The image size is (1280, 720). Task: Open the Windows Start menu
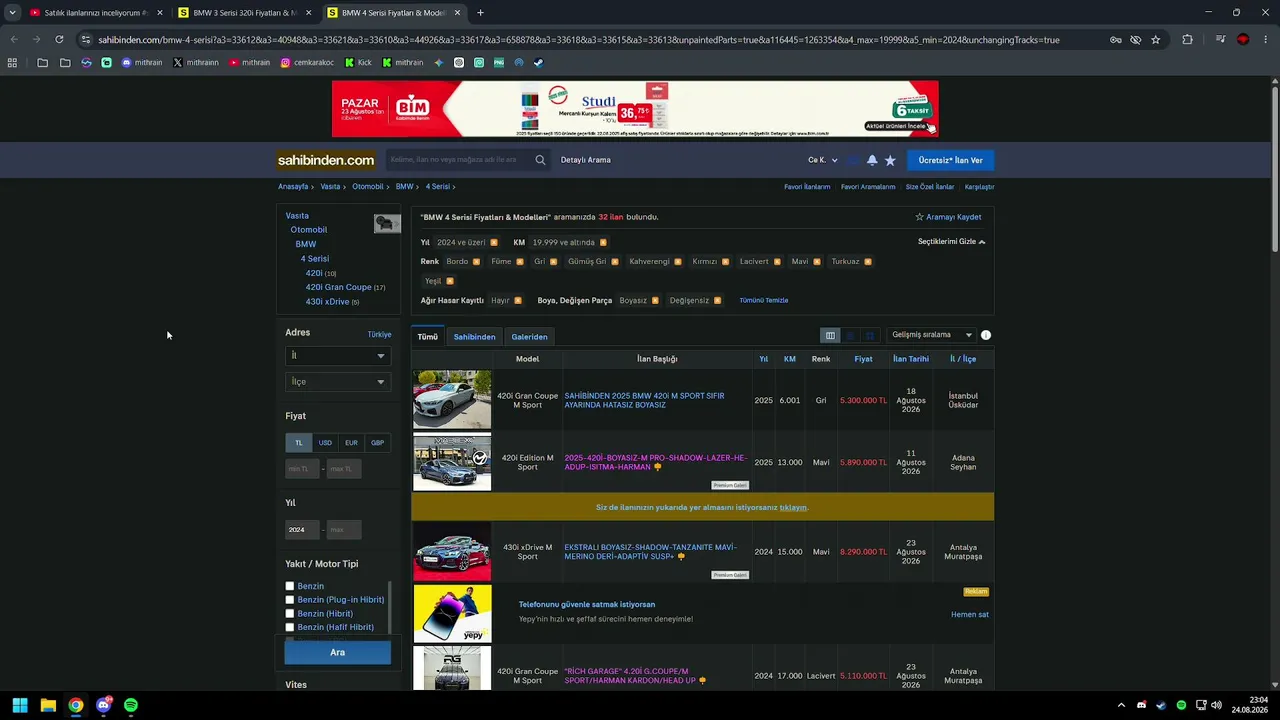click(20, 705)
